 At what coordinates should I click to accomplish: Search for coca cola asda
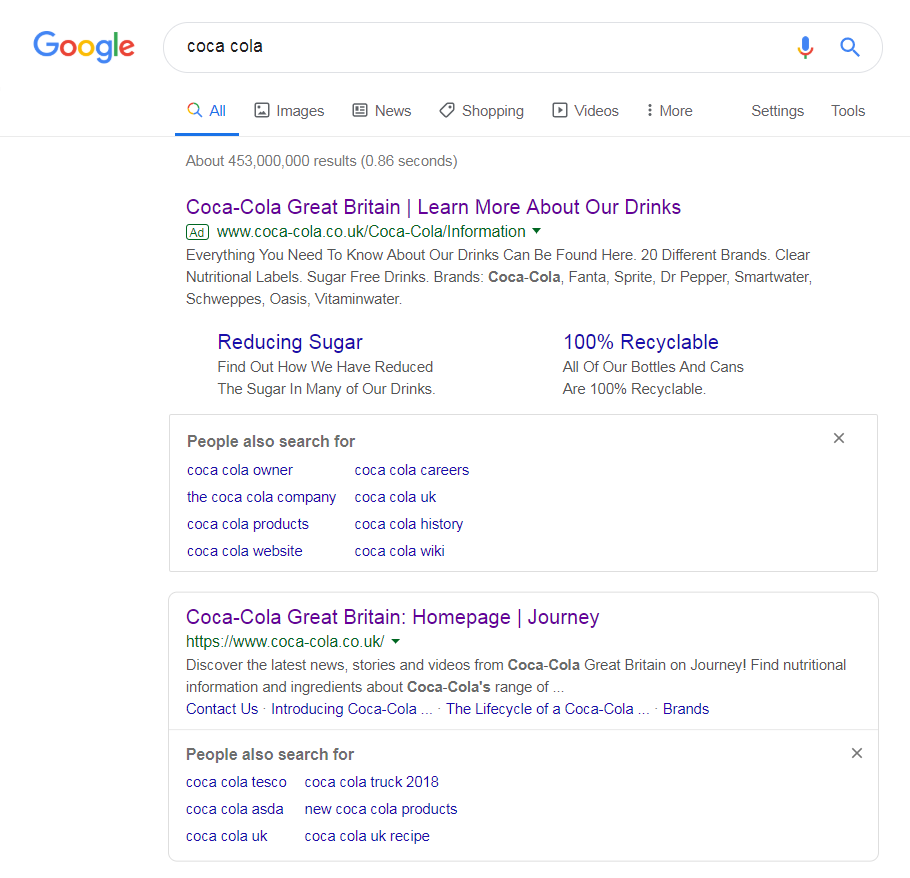pyautogui.click(x=234, y=809)
